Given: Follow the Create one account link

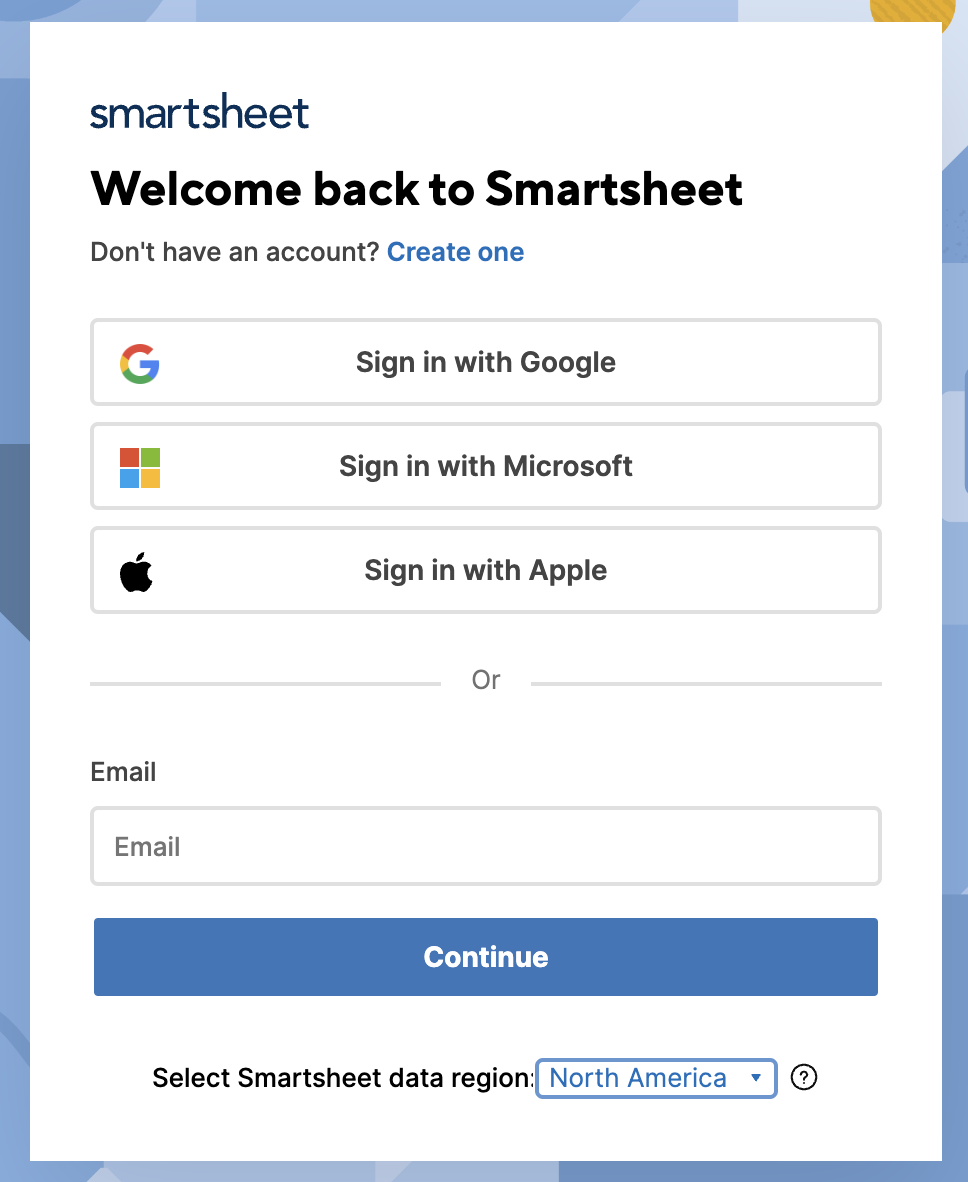Looking at the screenshot, I should click(455, 252).
